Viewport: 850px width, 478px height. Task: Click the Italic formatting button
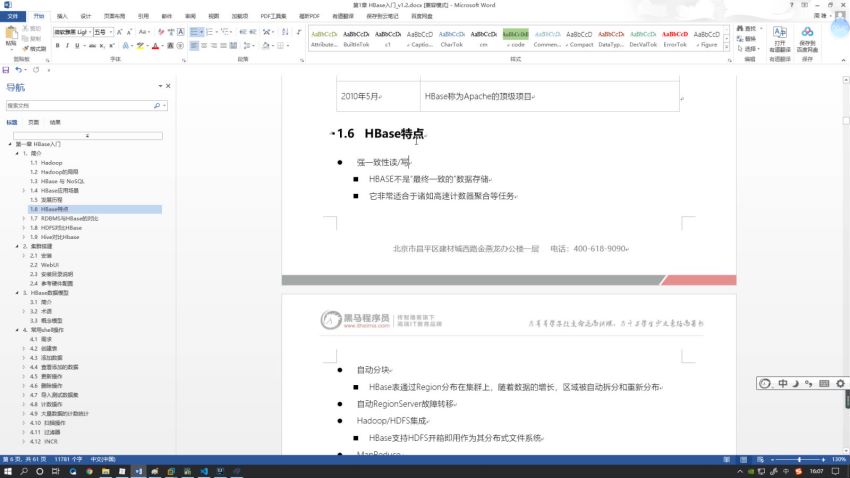69,45
